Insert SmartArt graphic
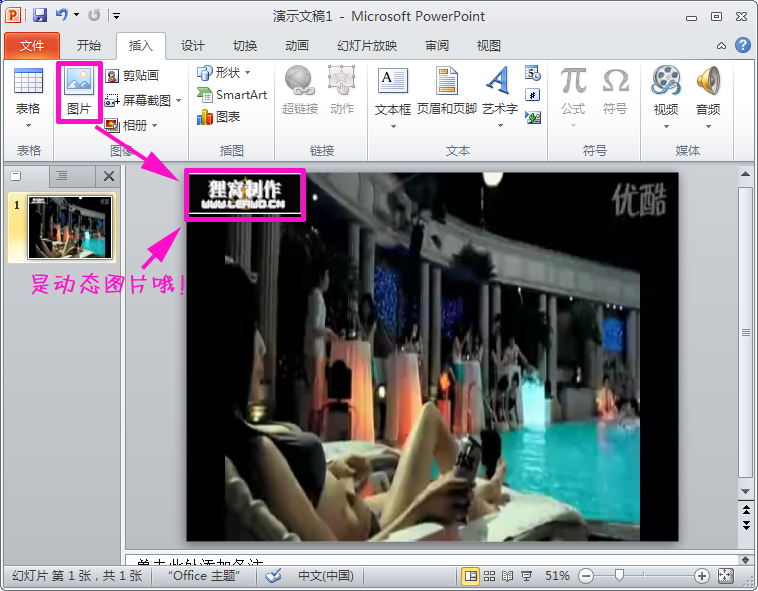 click(x=232, y=95)
